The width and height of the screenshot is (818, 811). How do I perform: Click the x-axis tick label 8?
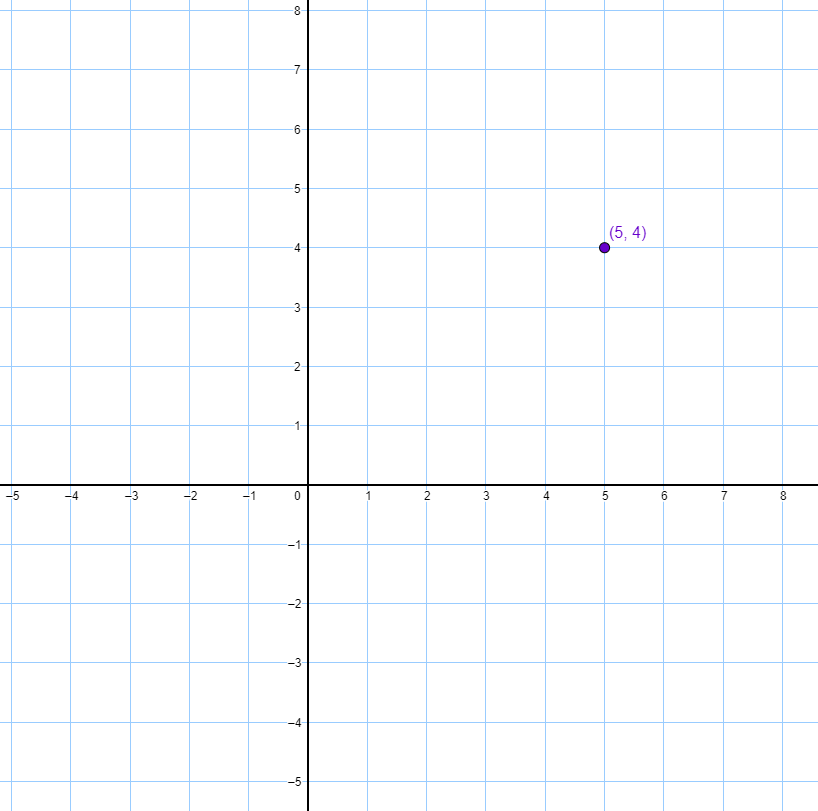pos(783,496)
